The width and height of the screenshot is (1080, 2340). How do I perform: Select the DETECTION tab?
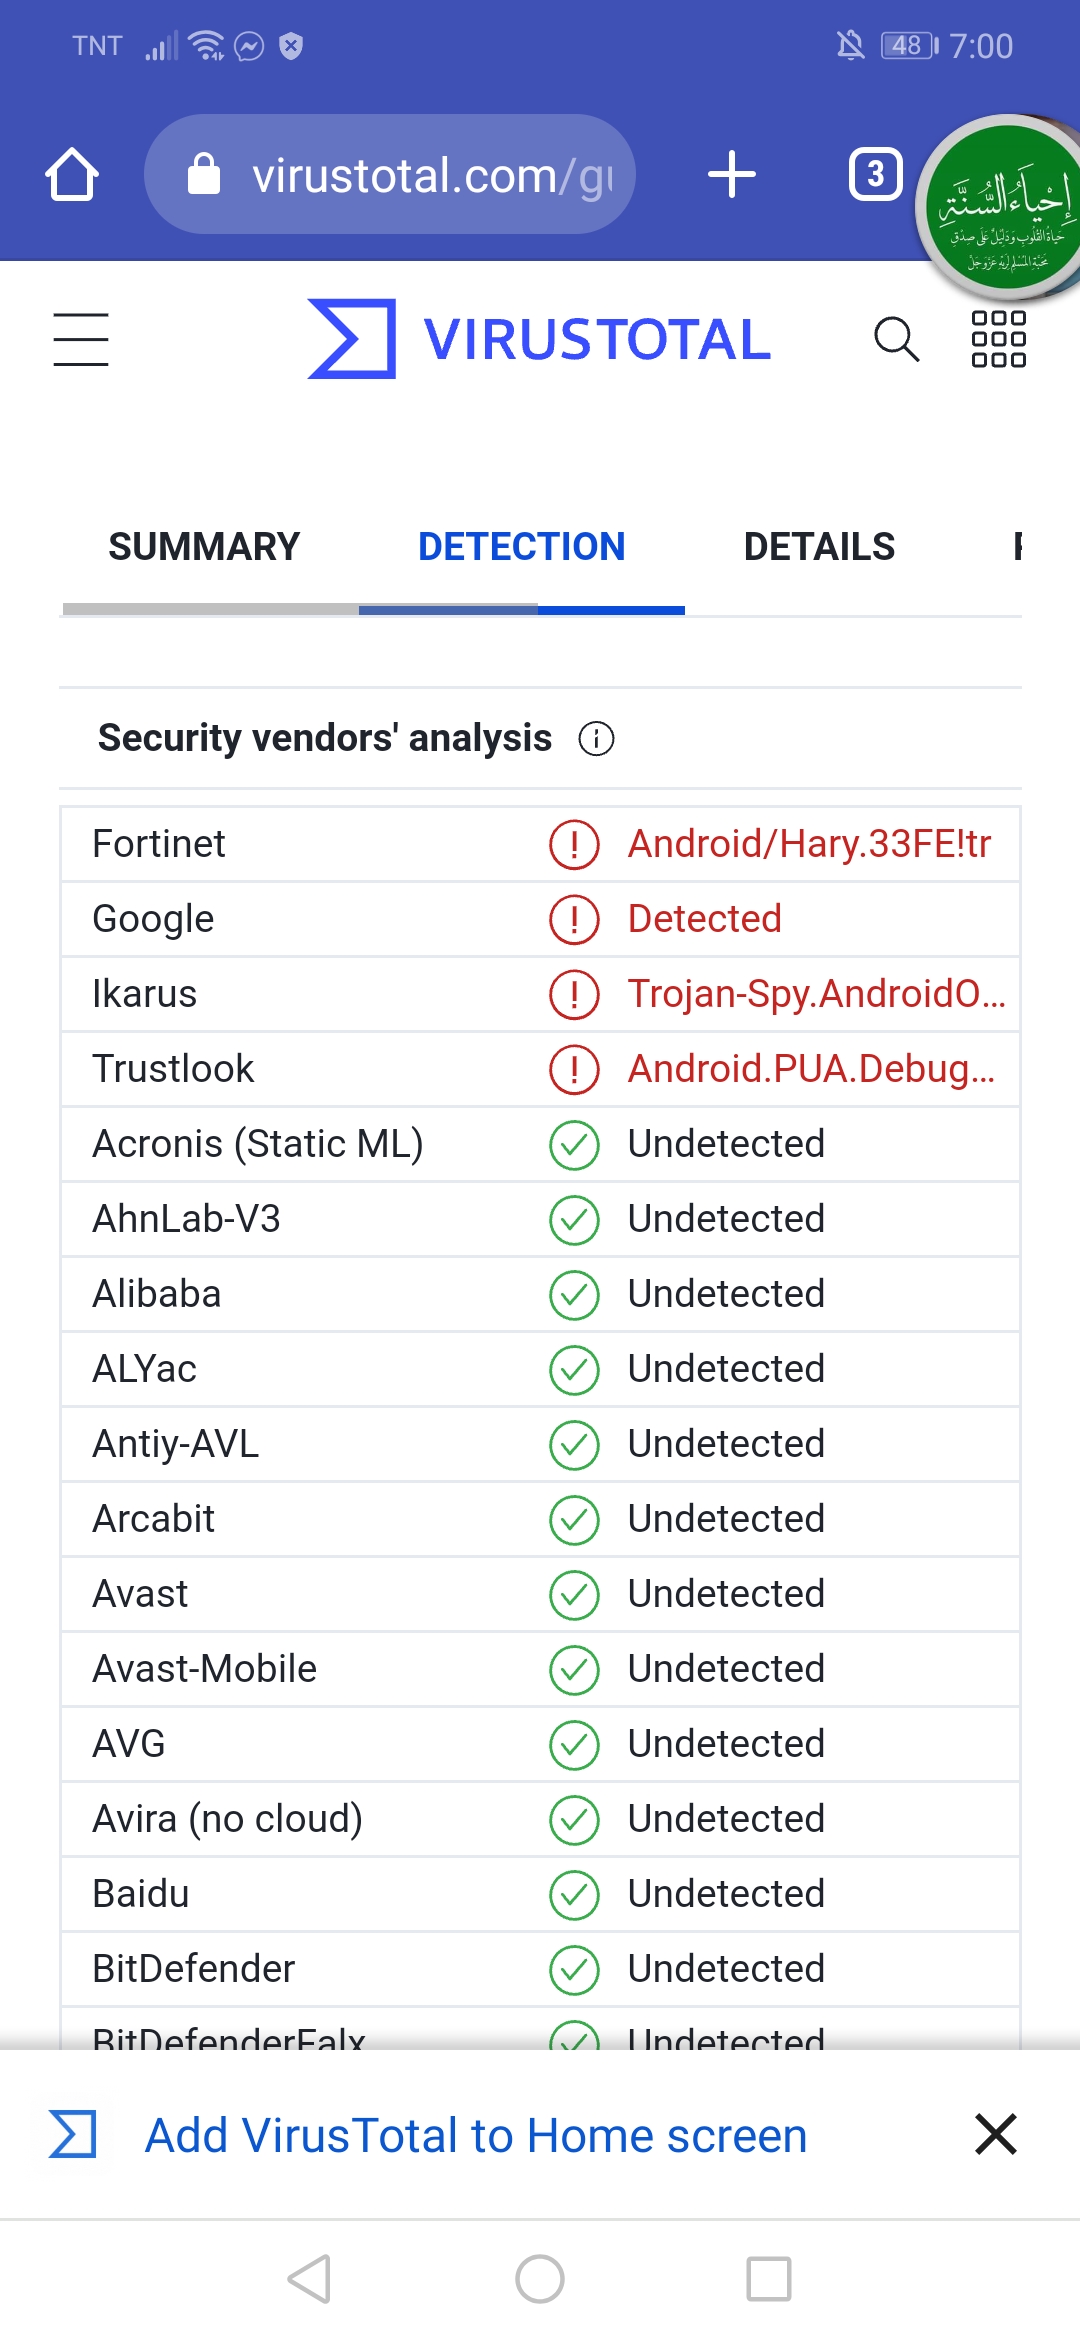click(x=521, y=547)
